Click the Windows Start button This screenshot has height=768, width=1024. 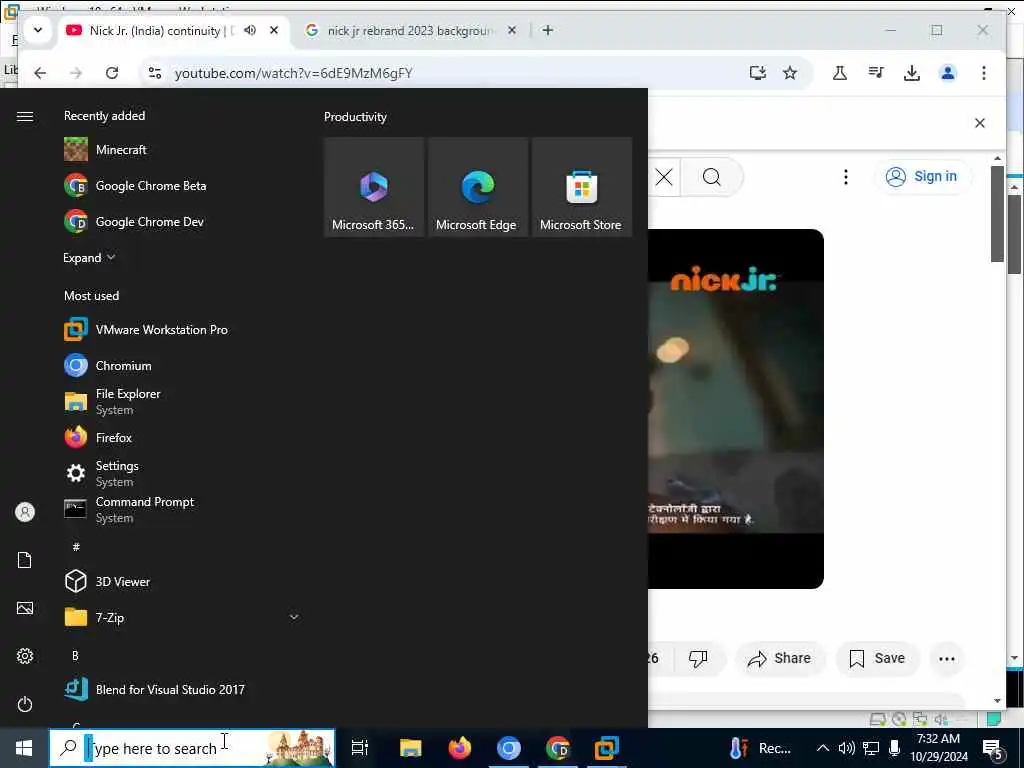coord(24,748)
